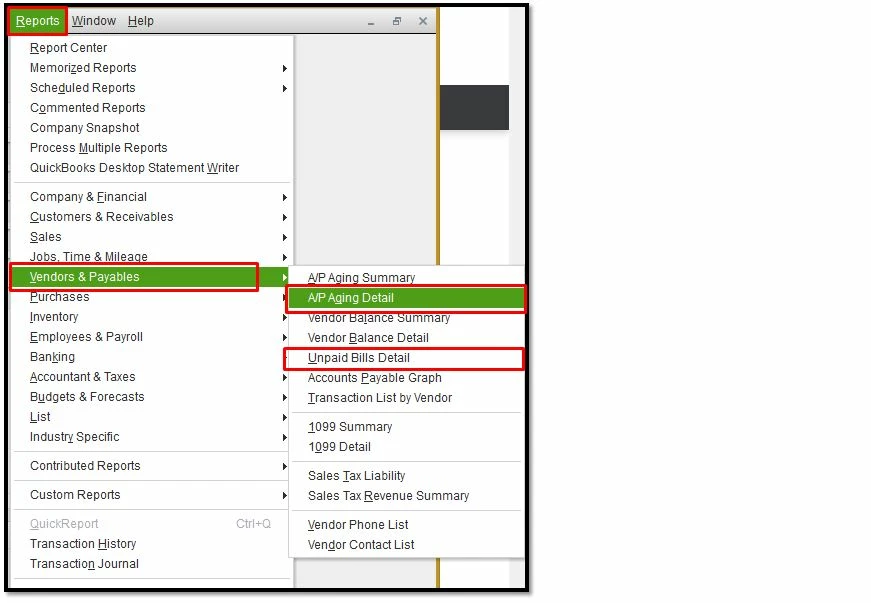871x603 pixels.
Task: Choose Commented Reports
Action: point(152,108)
